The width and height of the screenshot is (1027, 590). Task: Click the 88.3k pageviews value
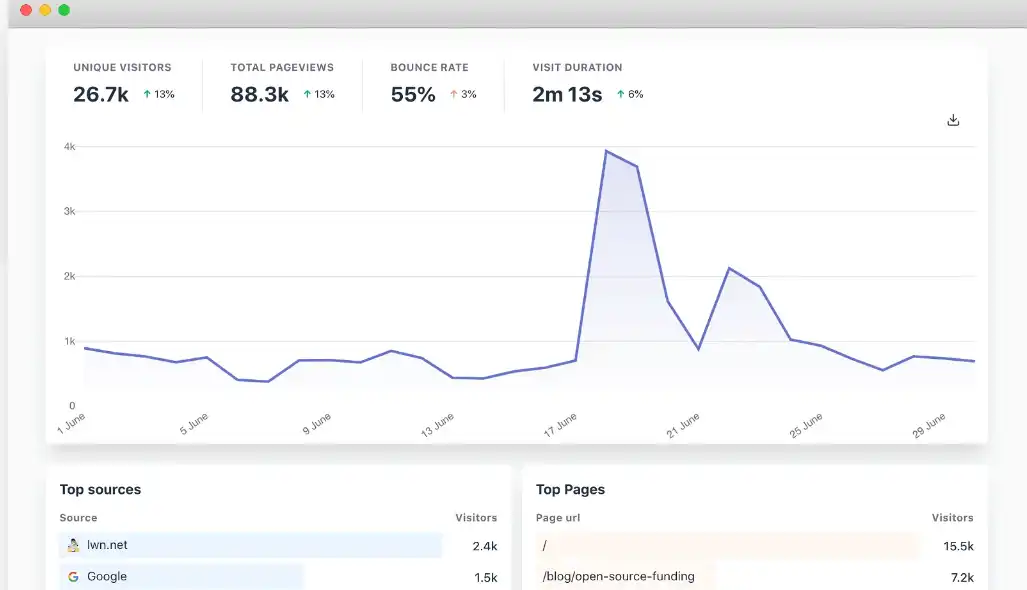coord(259,94)
